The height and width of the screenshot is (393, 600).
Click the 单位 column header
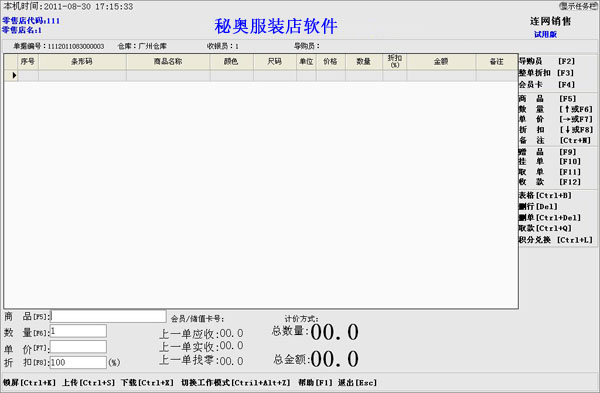point(306,61)
